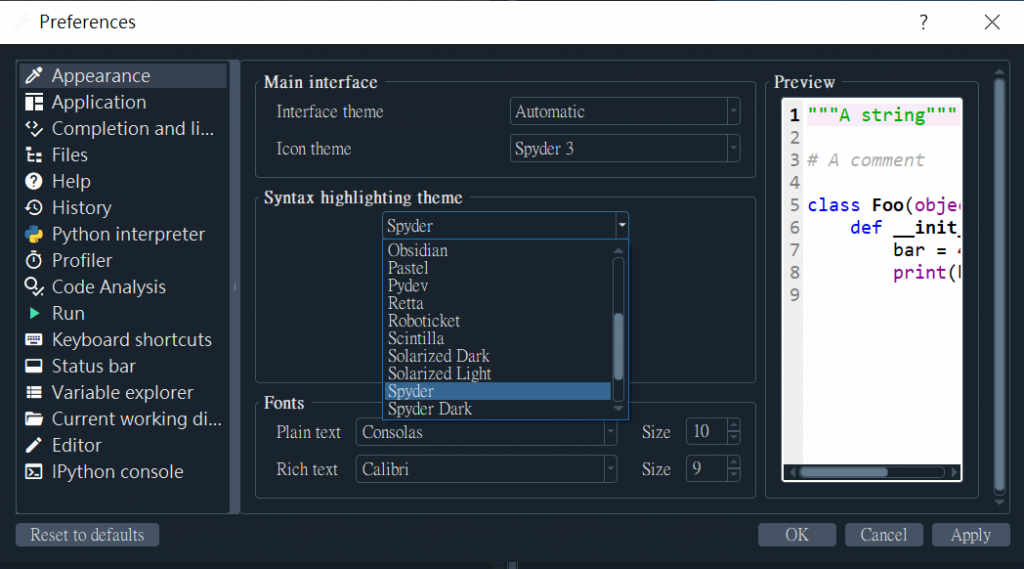Click the Variable explorer table icon
Screen dimensions: 1024x569
tap(34, 392)
